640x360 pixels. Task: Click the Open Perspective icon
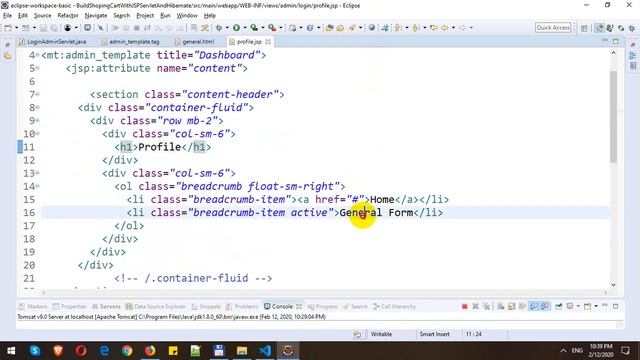[584, 28]
